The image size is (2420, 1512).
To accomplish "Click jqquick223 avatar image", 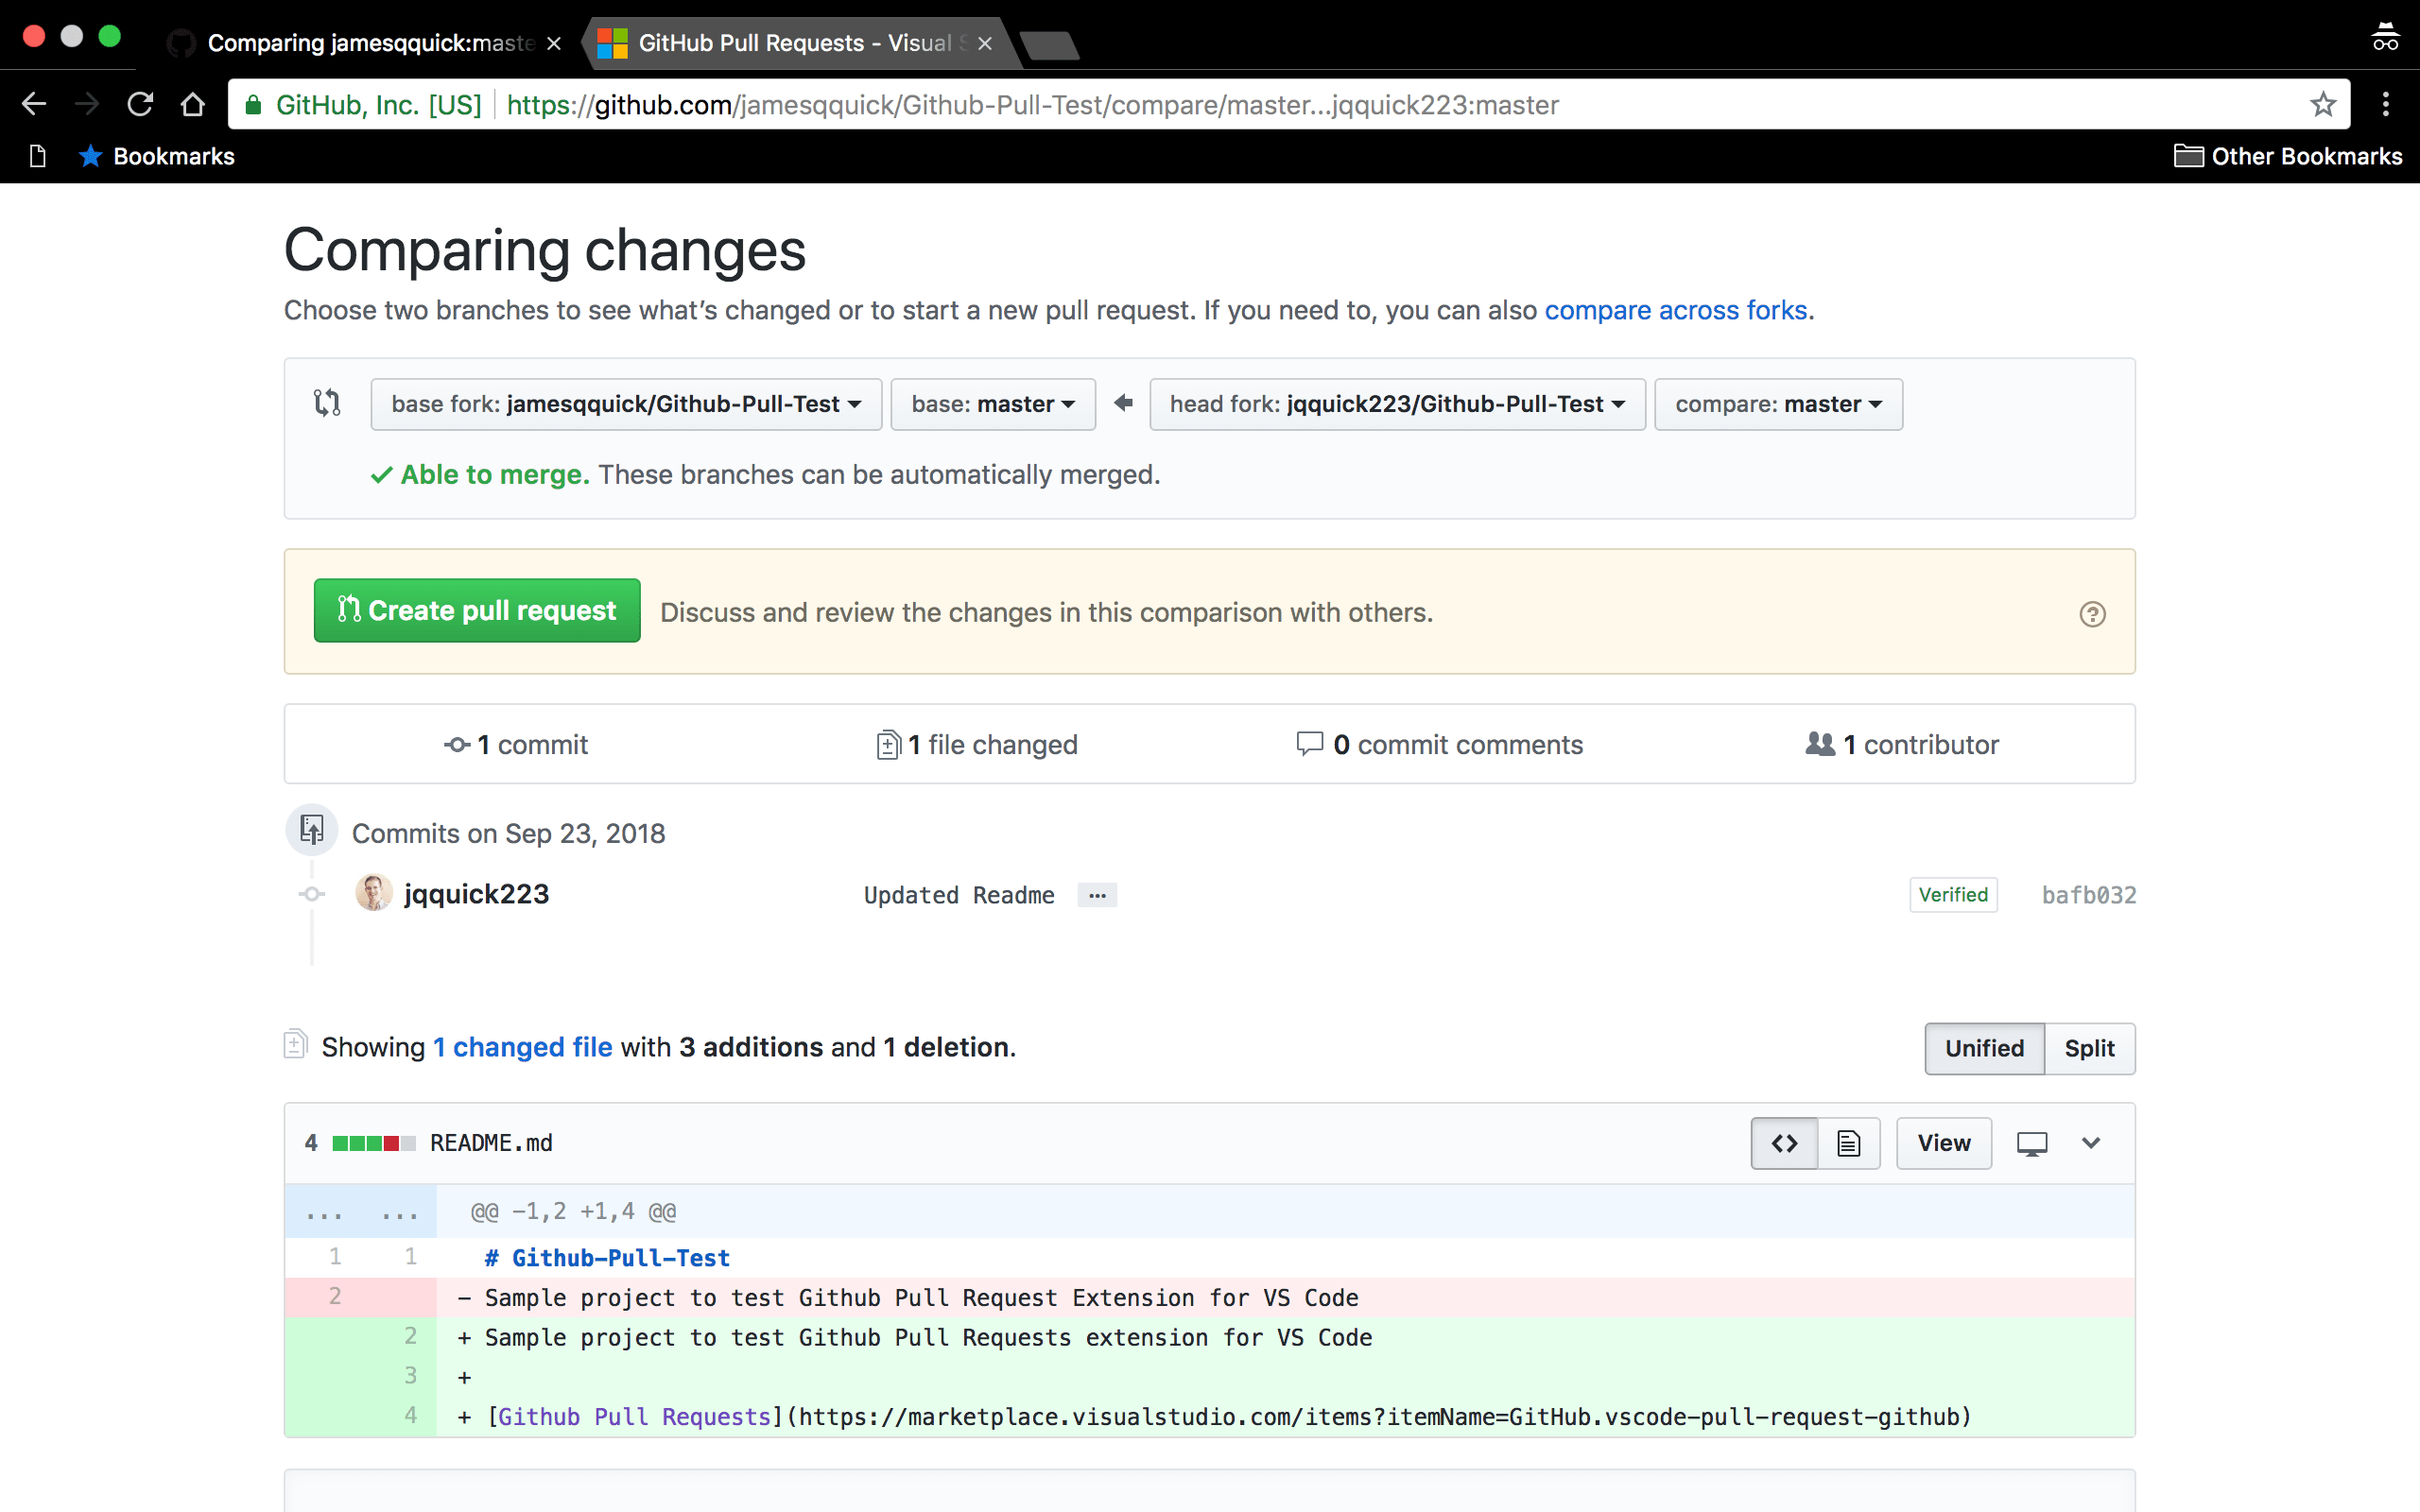I will [x=374, y=893].
